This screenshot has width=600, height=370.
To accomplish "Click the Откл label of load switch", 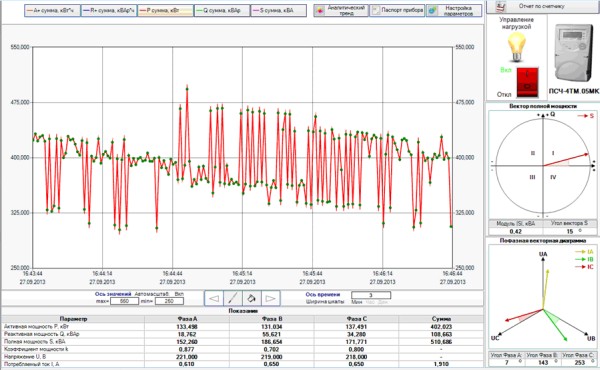I will pyautogui.click(x=504, y=94).
